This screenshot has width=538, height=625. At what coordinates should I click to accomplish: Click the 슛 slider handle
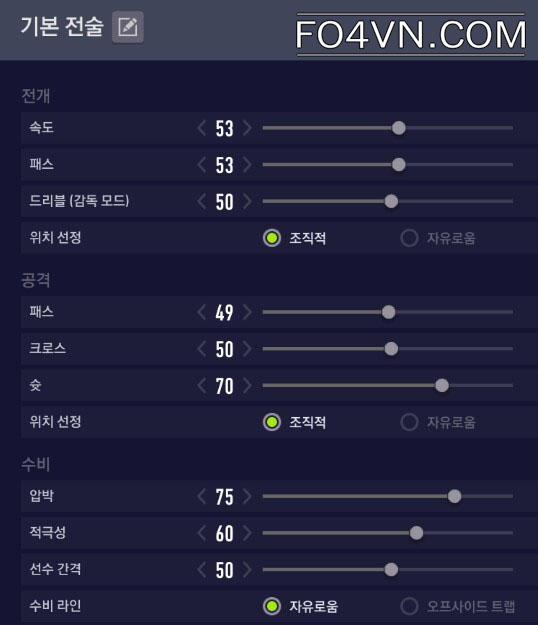(x=442, y=385)
